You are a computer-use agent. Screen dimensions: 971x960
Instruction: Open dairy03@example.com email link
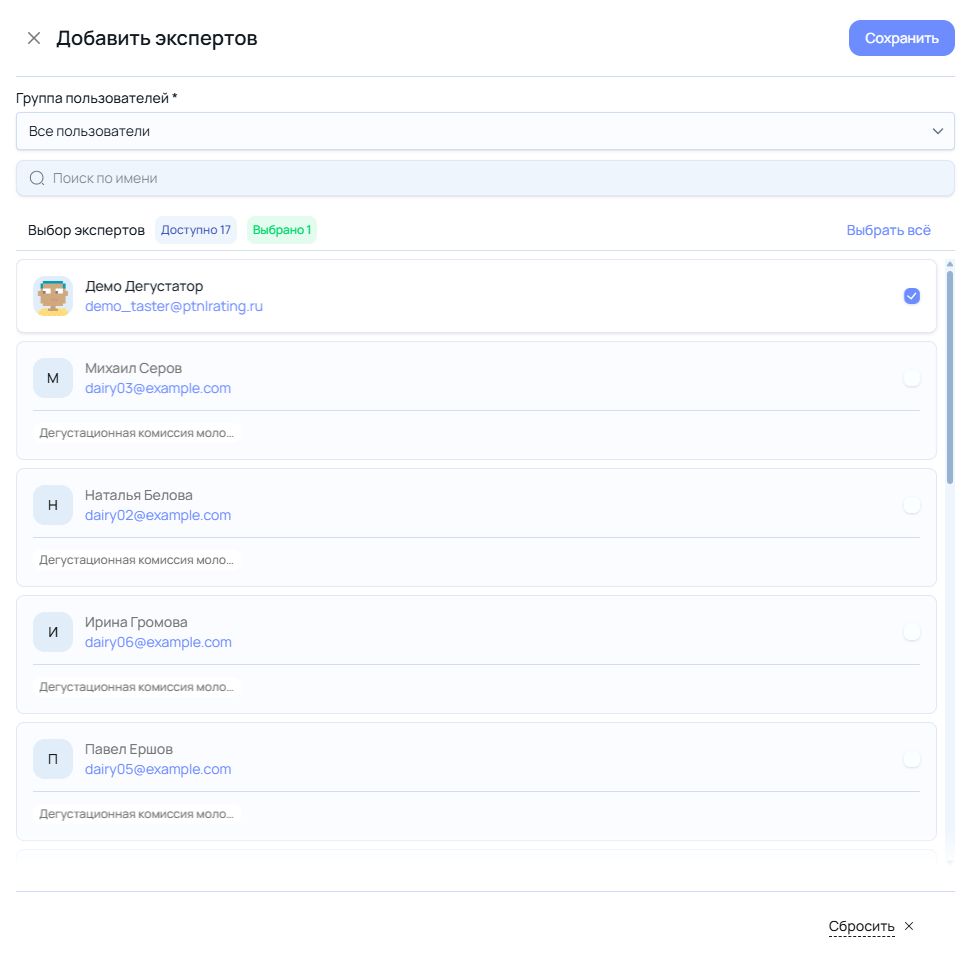point(158,388)
